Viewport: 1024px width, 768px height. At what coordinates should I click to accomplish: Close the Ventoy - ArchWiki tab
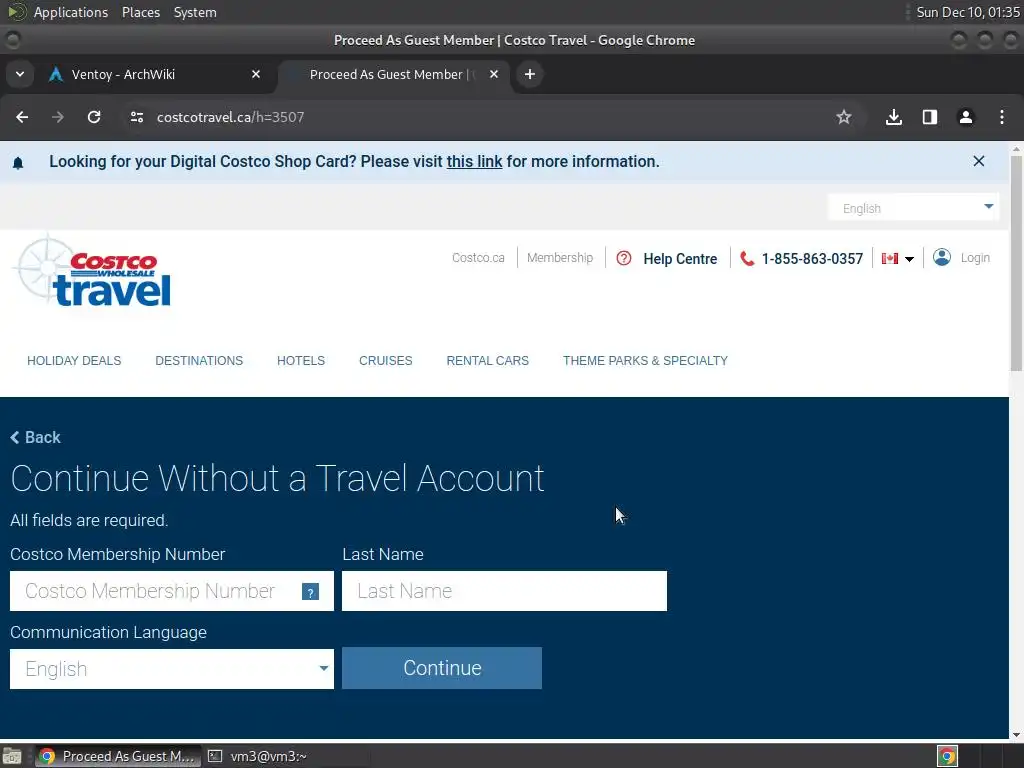tap(256, 74)
